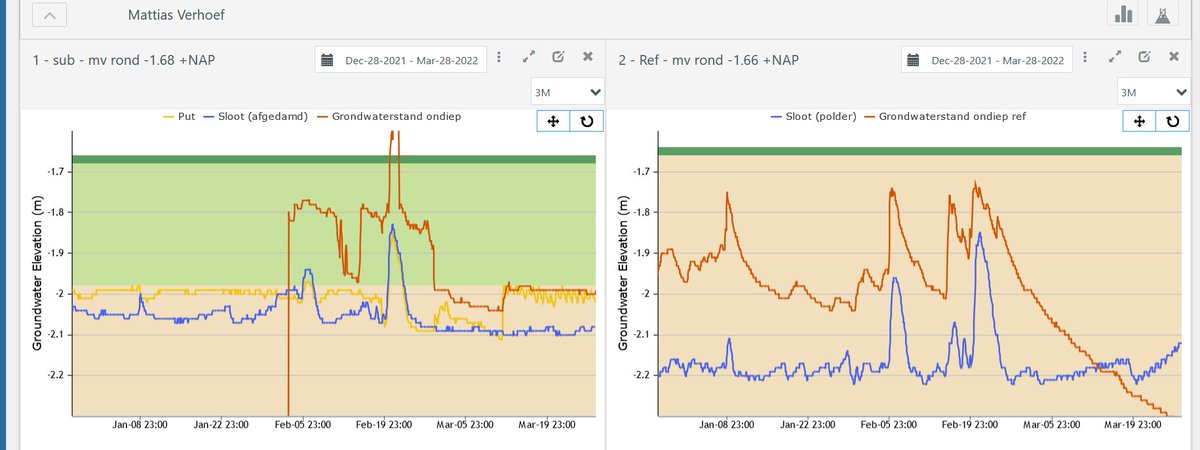Select the pan tool in chart 2
The width and height of the screenshot is (1200, 450).
(1139, 122)
